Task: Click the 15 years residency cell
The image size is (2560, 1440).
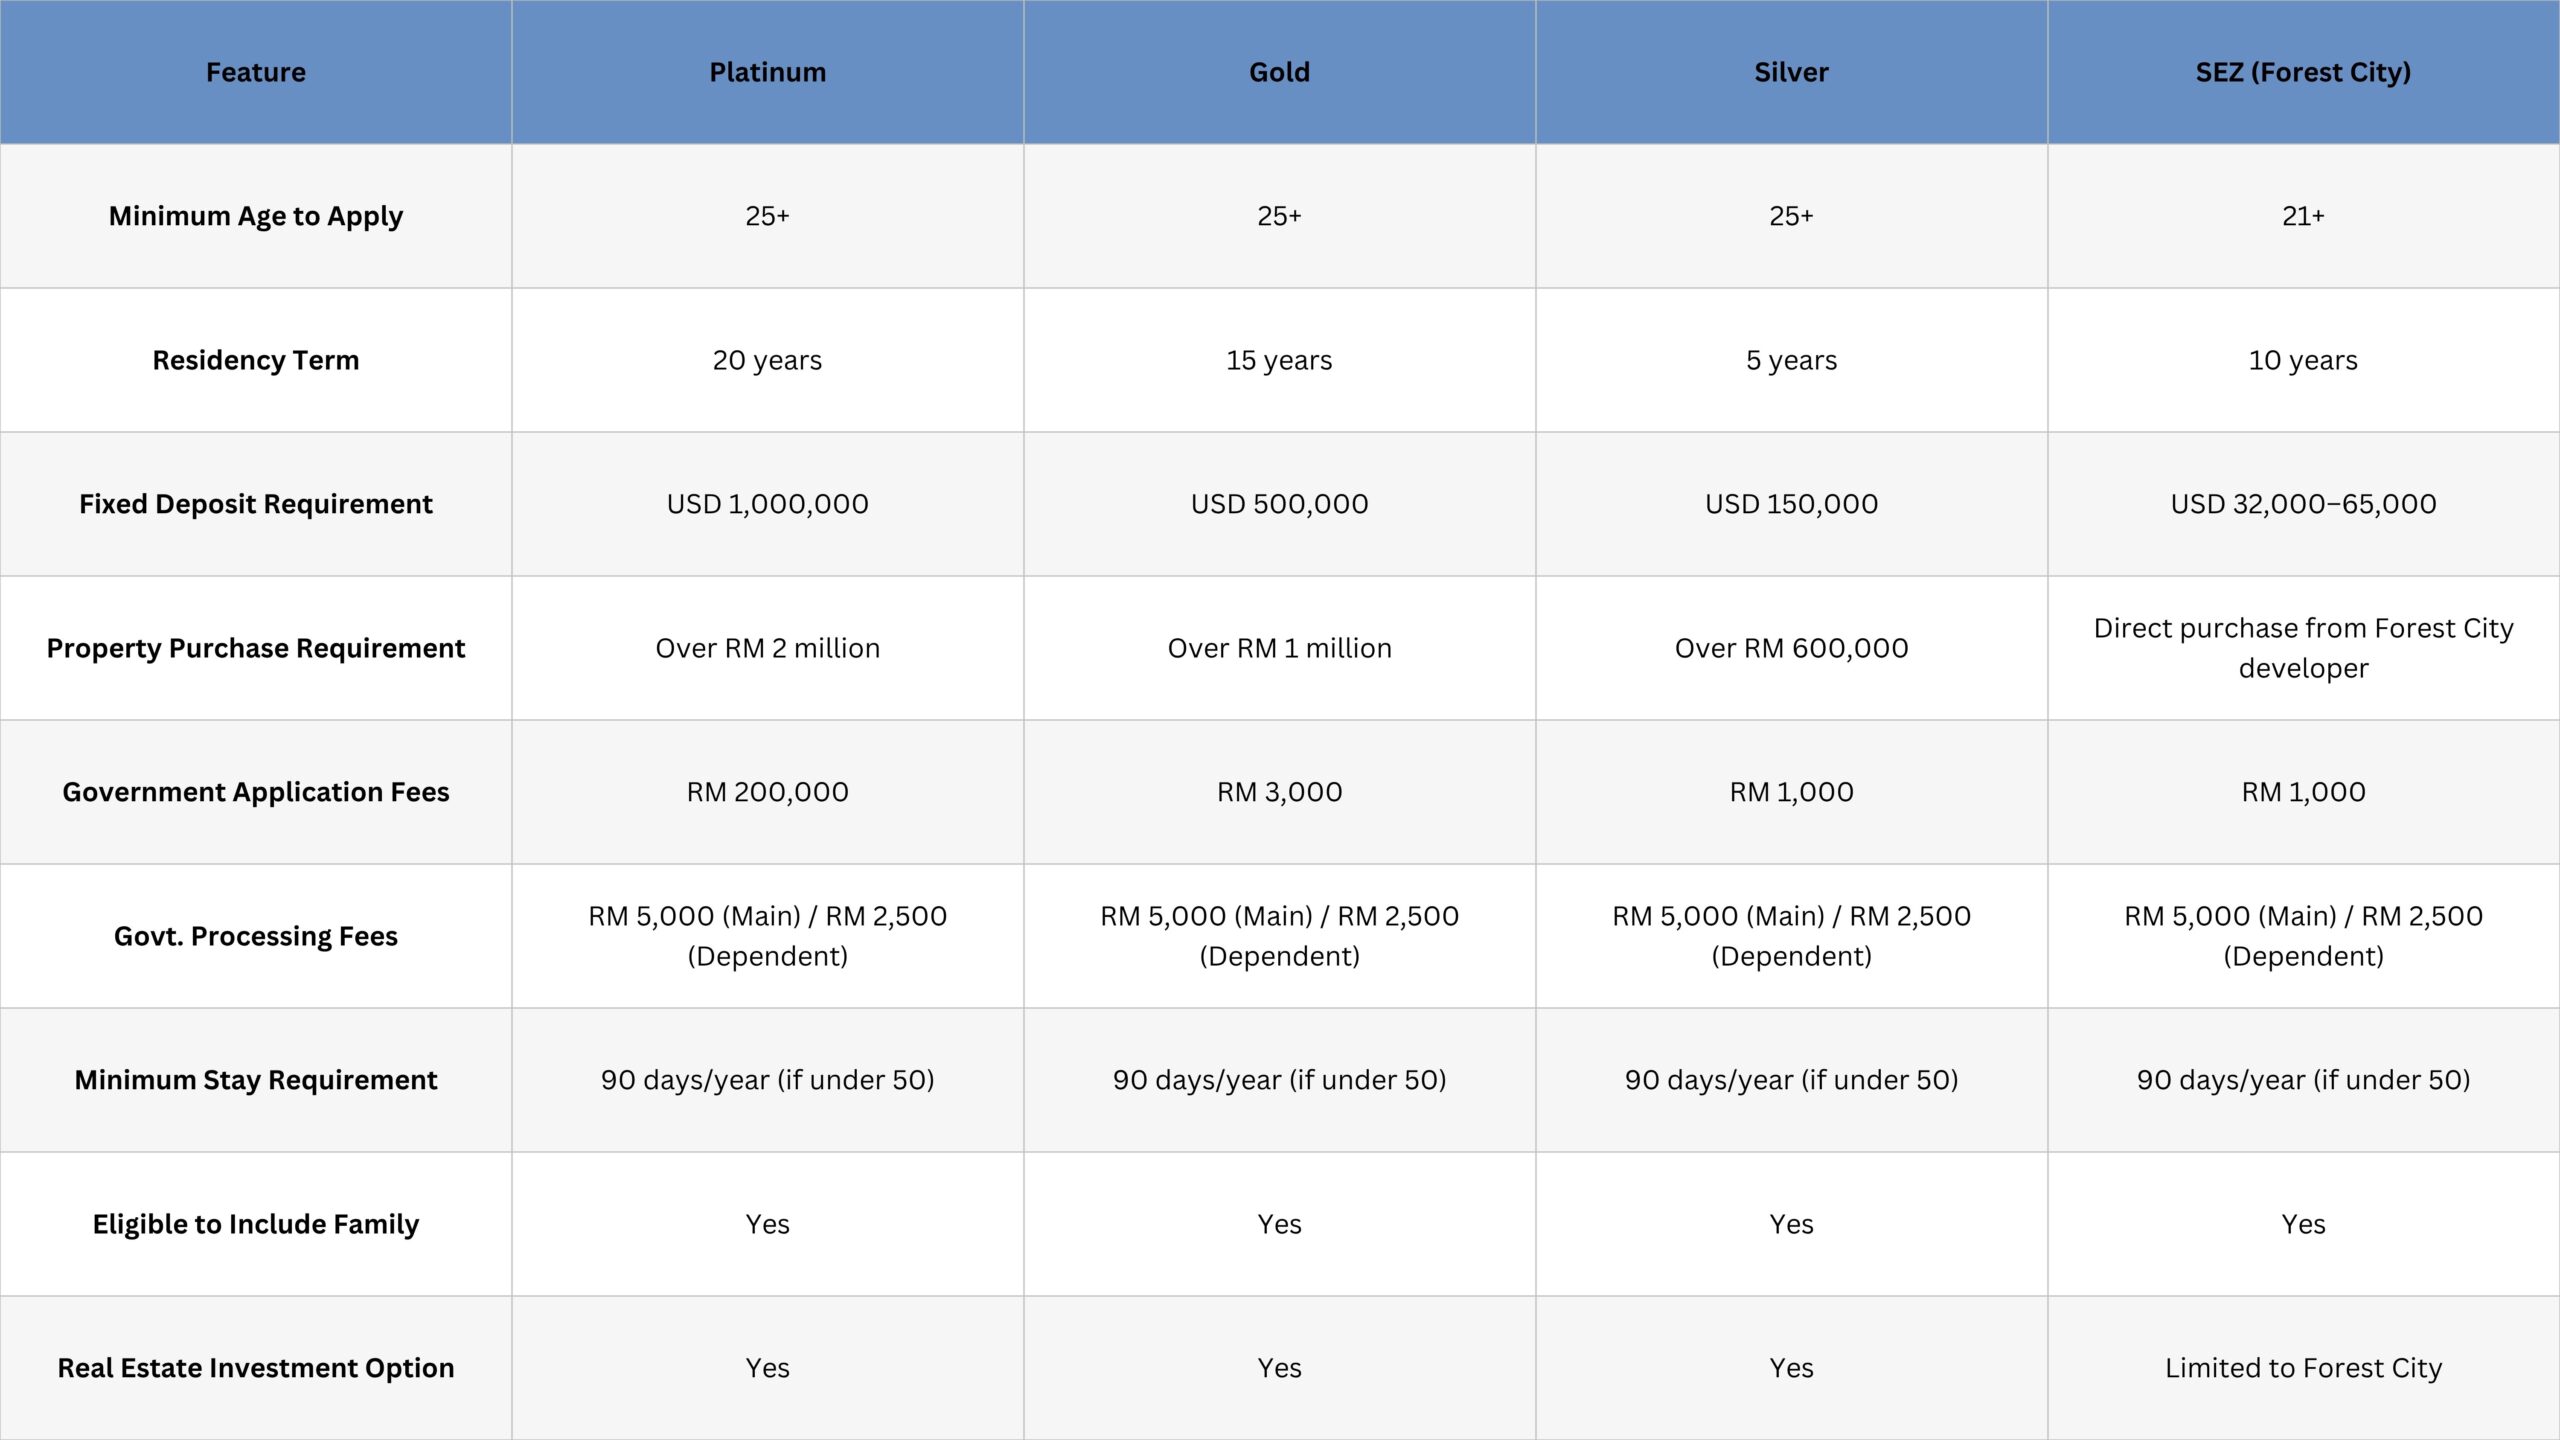Action: tap(1279, 360)
